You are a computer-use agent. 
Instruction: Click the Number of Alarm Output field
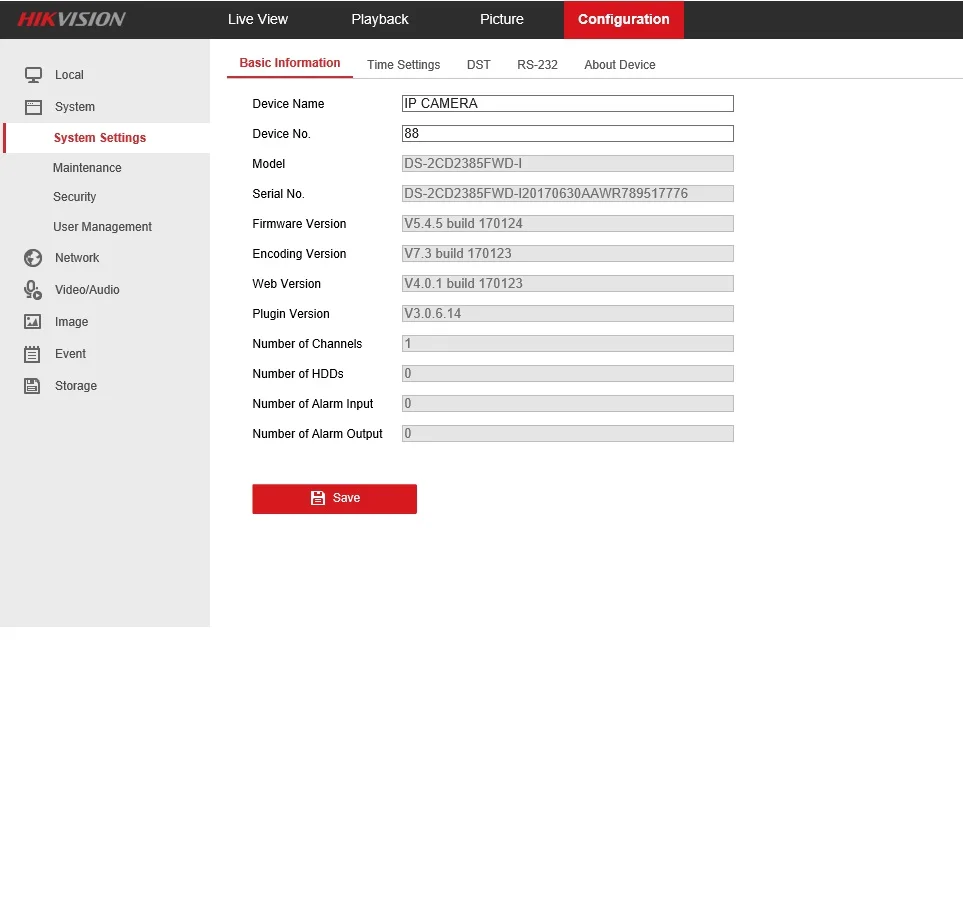click(567, 434)
